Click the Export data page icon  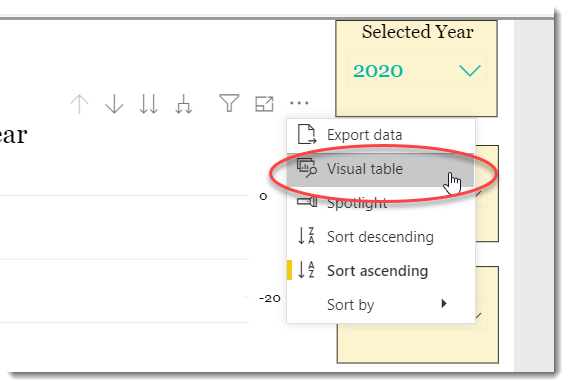(306, 134)
